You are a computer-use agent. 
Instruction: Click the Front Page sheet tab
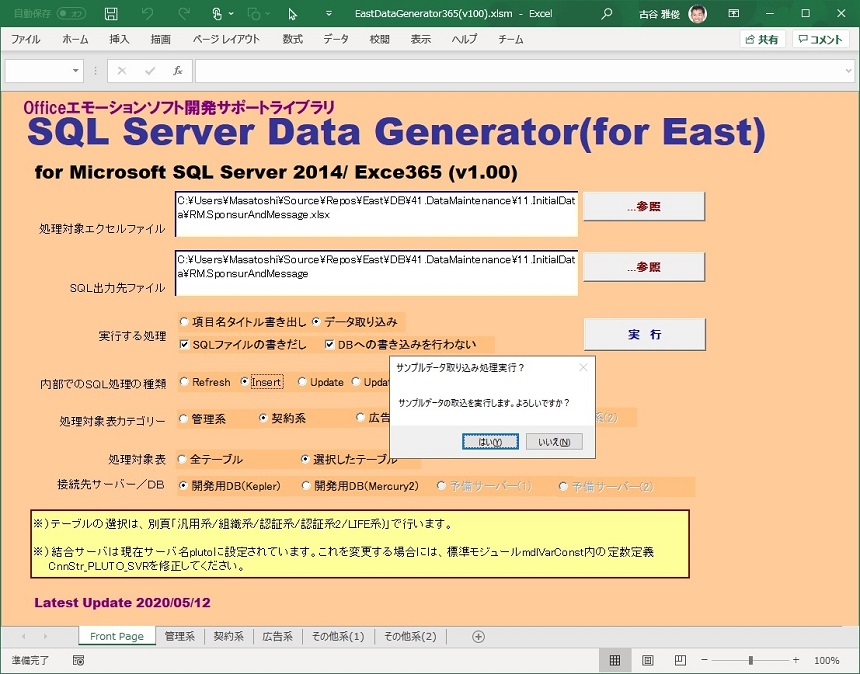[117, 636]
